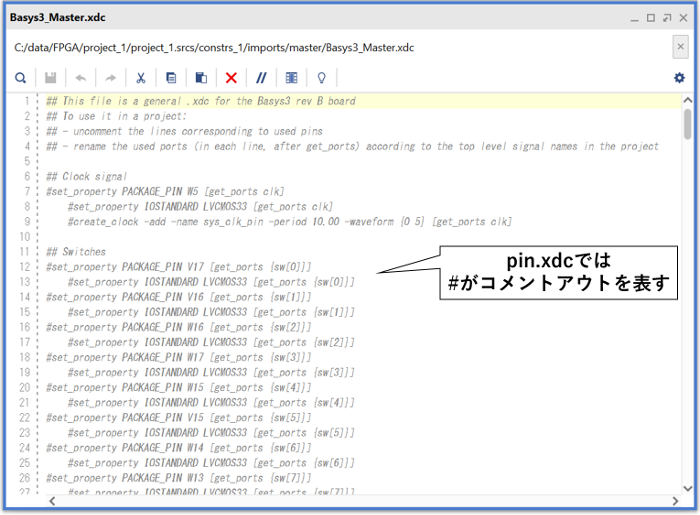Cut selection with scissors icon
The image size is (700, 515).
pyautogui.click(x=141, y=78)
